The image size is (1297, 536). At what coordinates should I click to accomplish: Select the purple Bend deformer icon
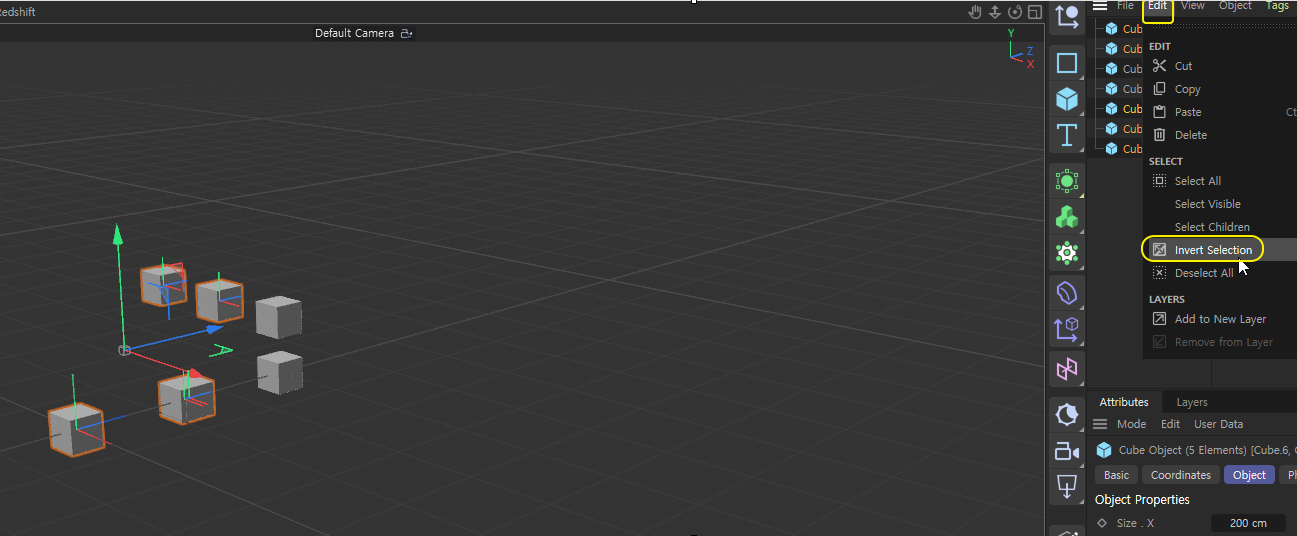click(x=1067, y=293)
